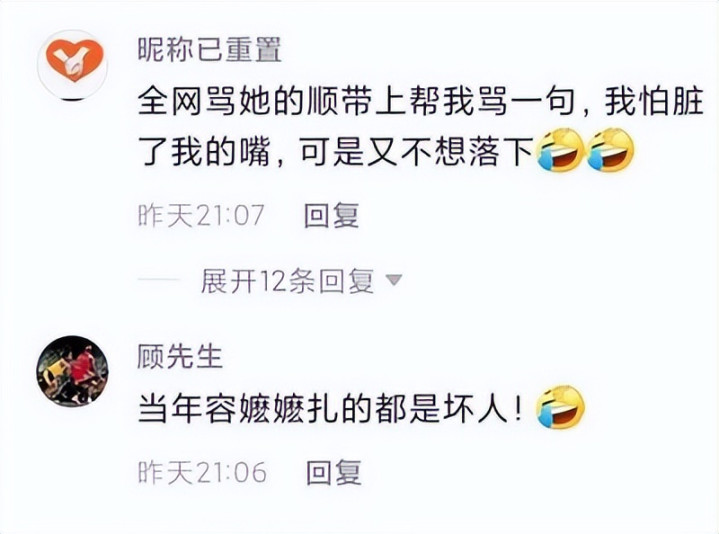Click the second laughing-crying emoji in top comment
This screenshot has height=534, width=719.
(x=610, y=150)
